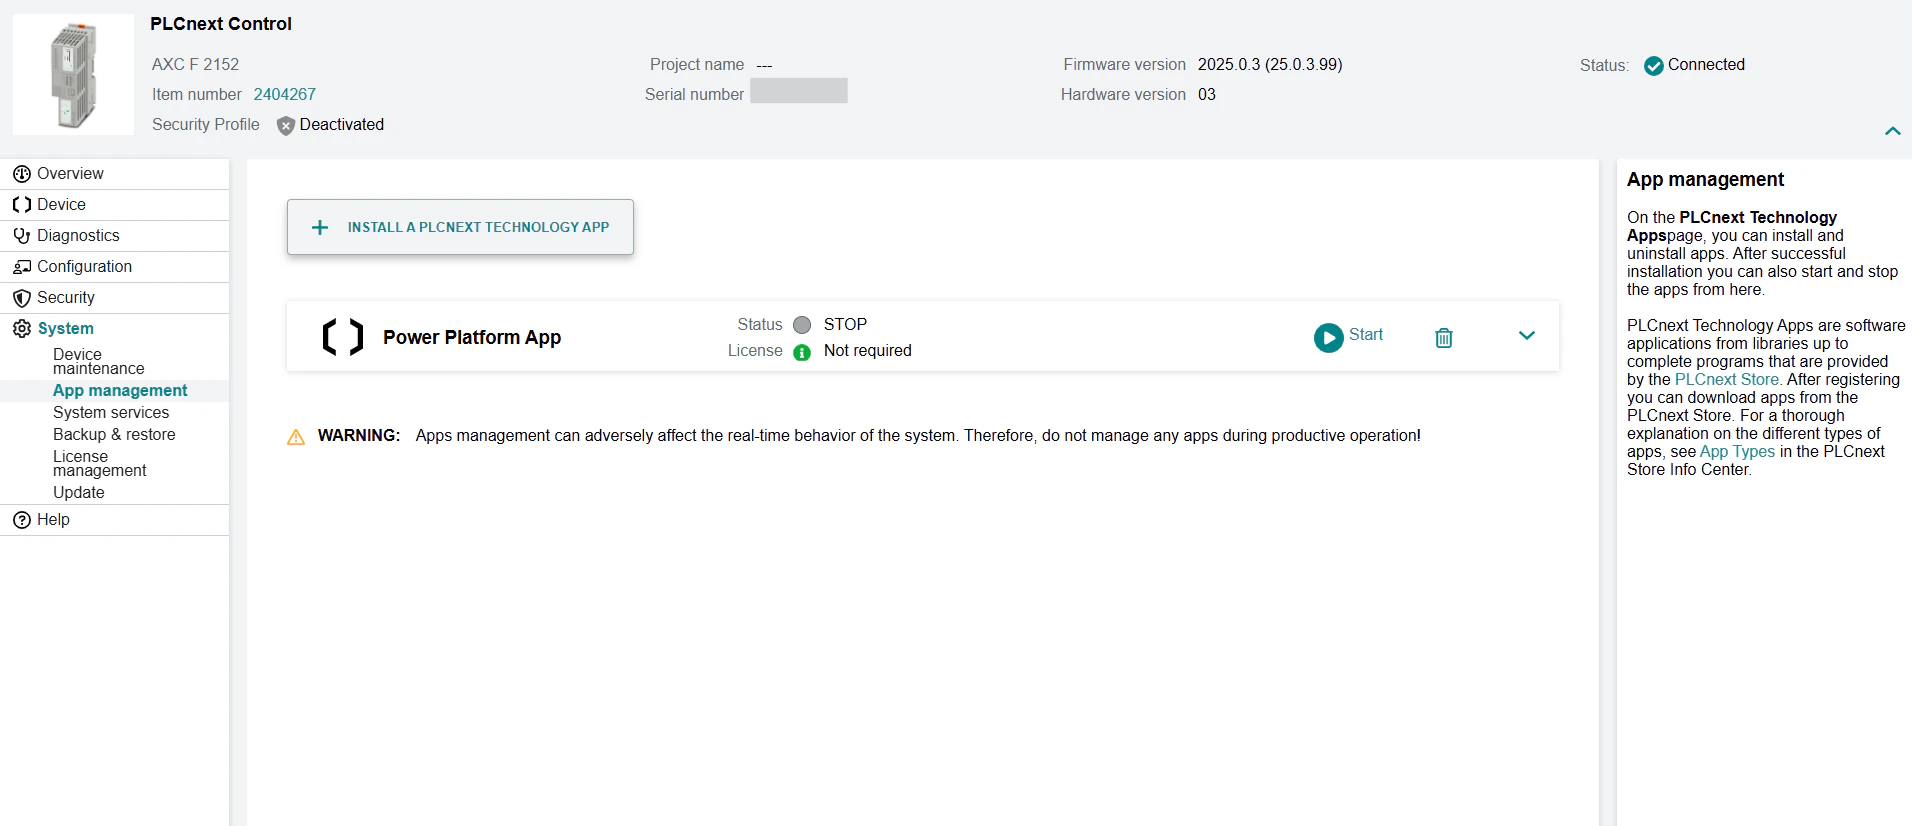Collapse the device header panel

click(x=1893, y=131)
